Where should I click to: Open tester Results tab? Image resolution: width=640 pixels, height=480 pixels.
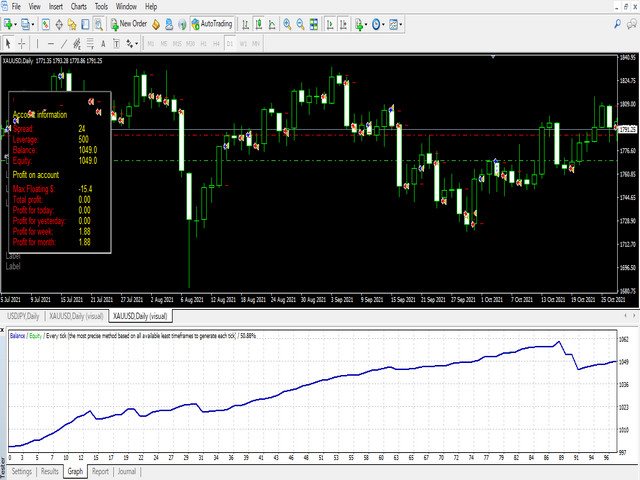pos(50,471)
